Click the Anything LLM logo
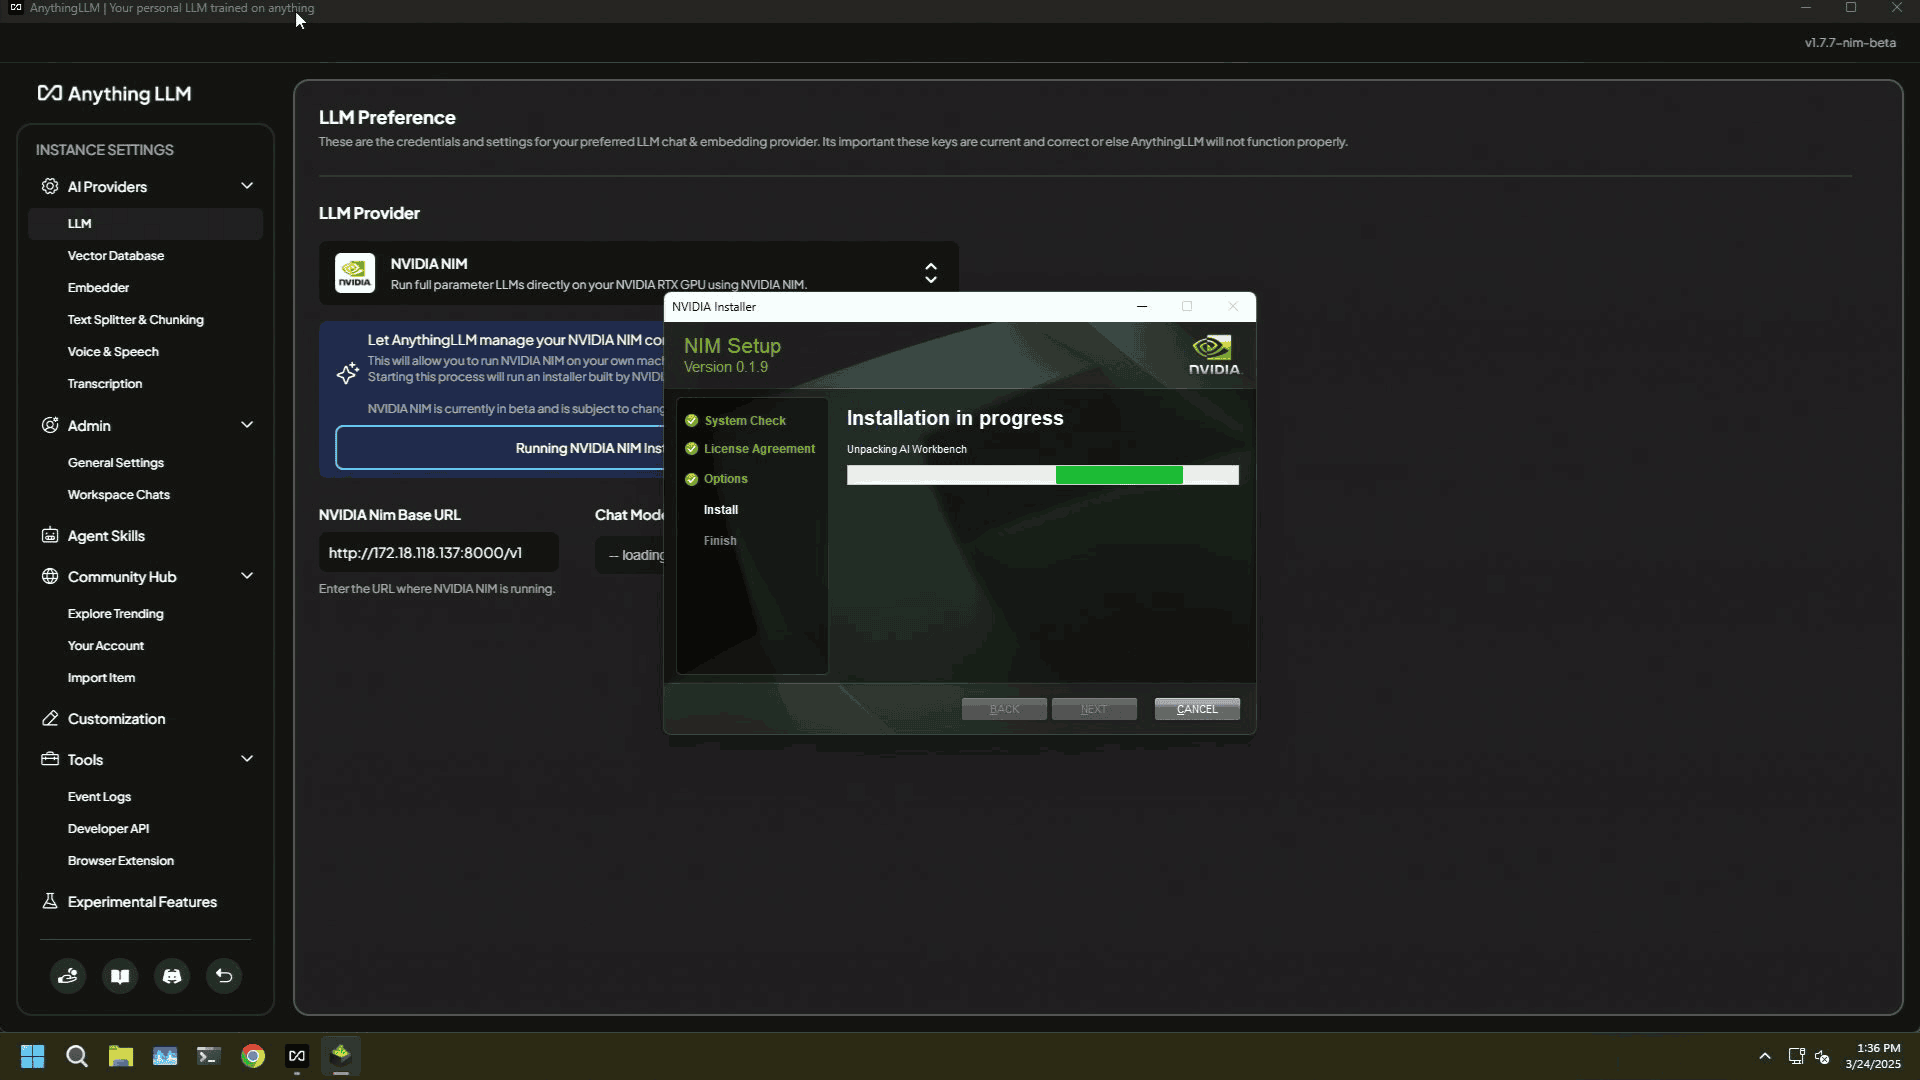The width and height of the screenshot is (1920, 1080). [x=114, y=93]
